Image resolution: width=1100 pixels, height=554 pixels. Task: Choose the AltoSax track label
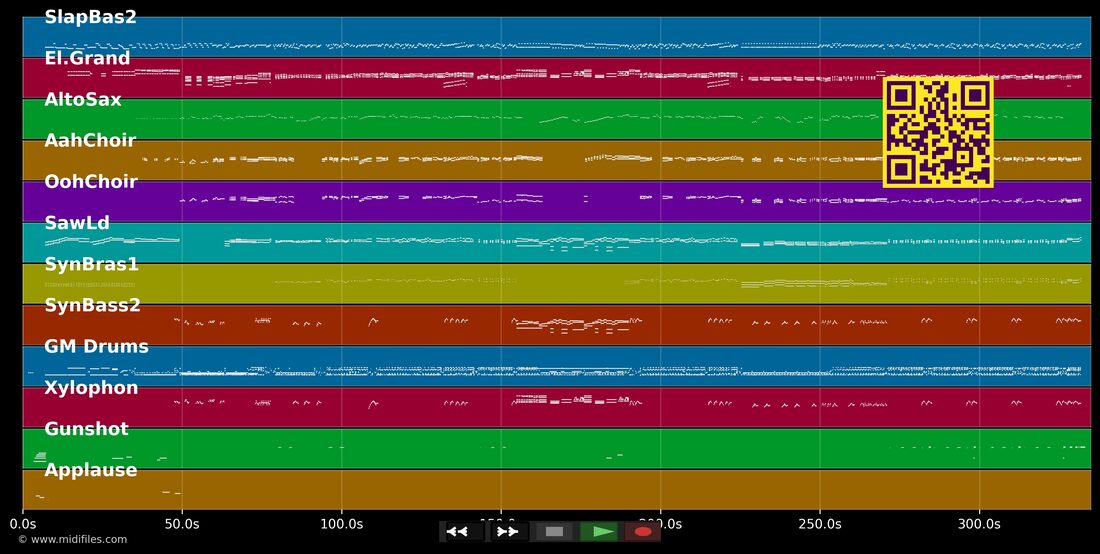click(x=83, y=100)
